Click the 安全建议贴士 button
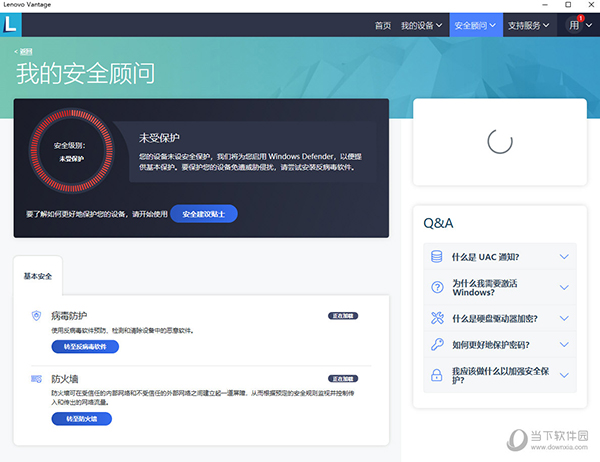The image size is (600, 462). pos(204,214)
